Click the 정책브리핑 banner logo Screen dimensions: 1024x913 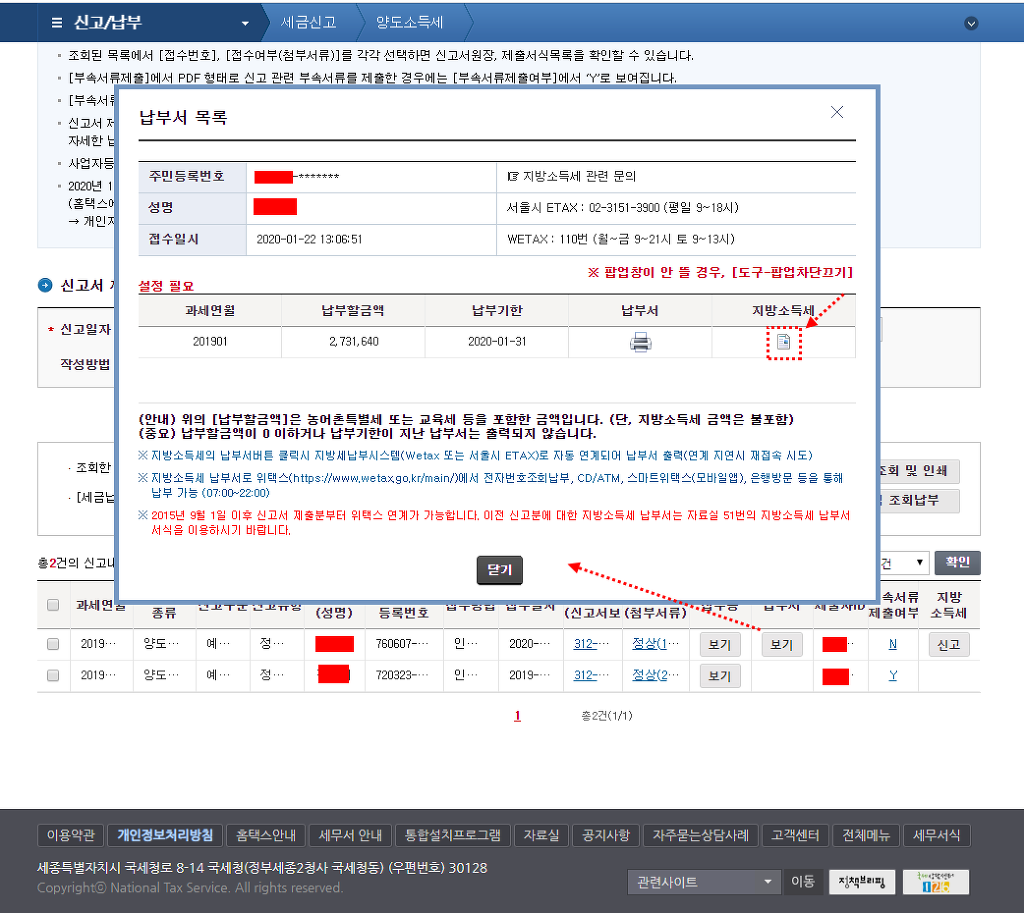(862, 882)
